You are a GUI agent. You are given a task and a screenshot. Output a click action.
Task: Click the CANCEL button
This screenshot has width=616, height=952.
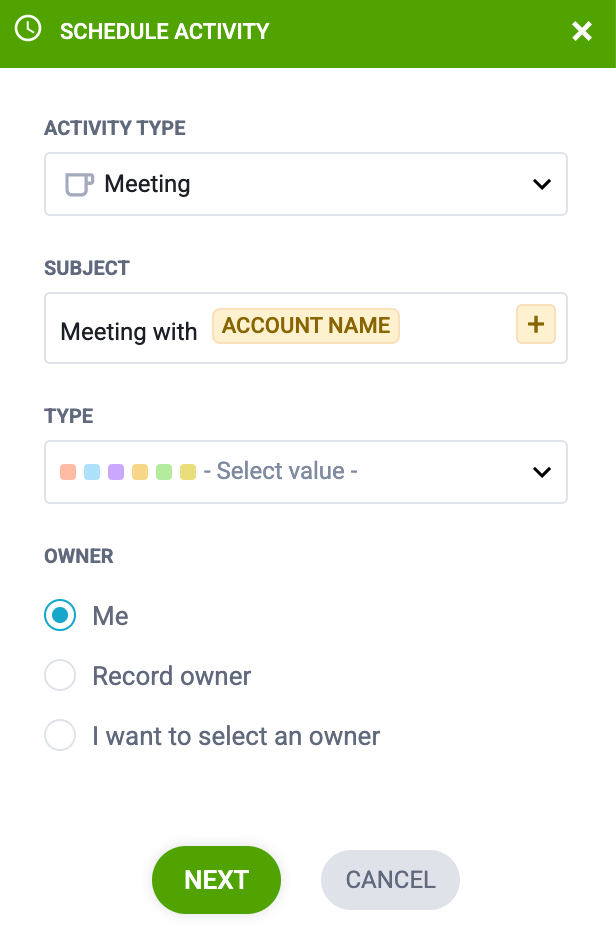tap(390, 880)
